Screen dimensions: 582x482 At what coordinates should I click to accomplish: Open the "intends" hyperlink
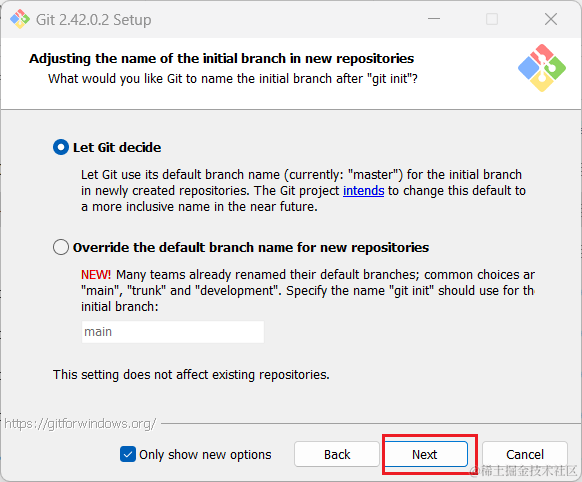(363, 190)
